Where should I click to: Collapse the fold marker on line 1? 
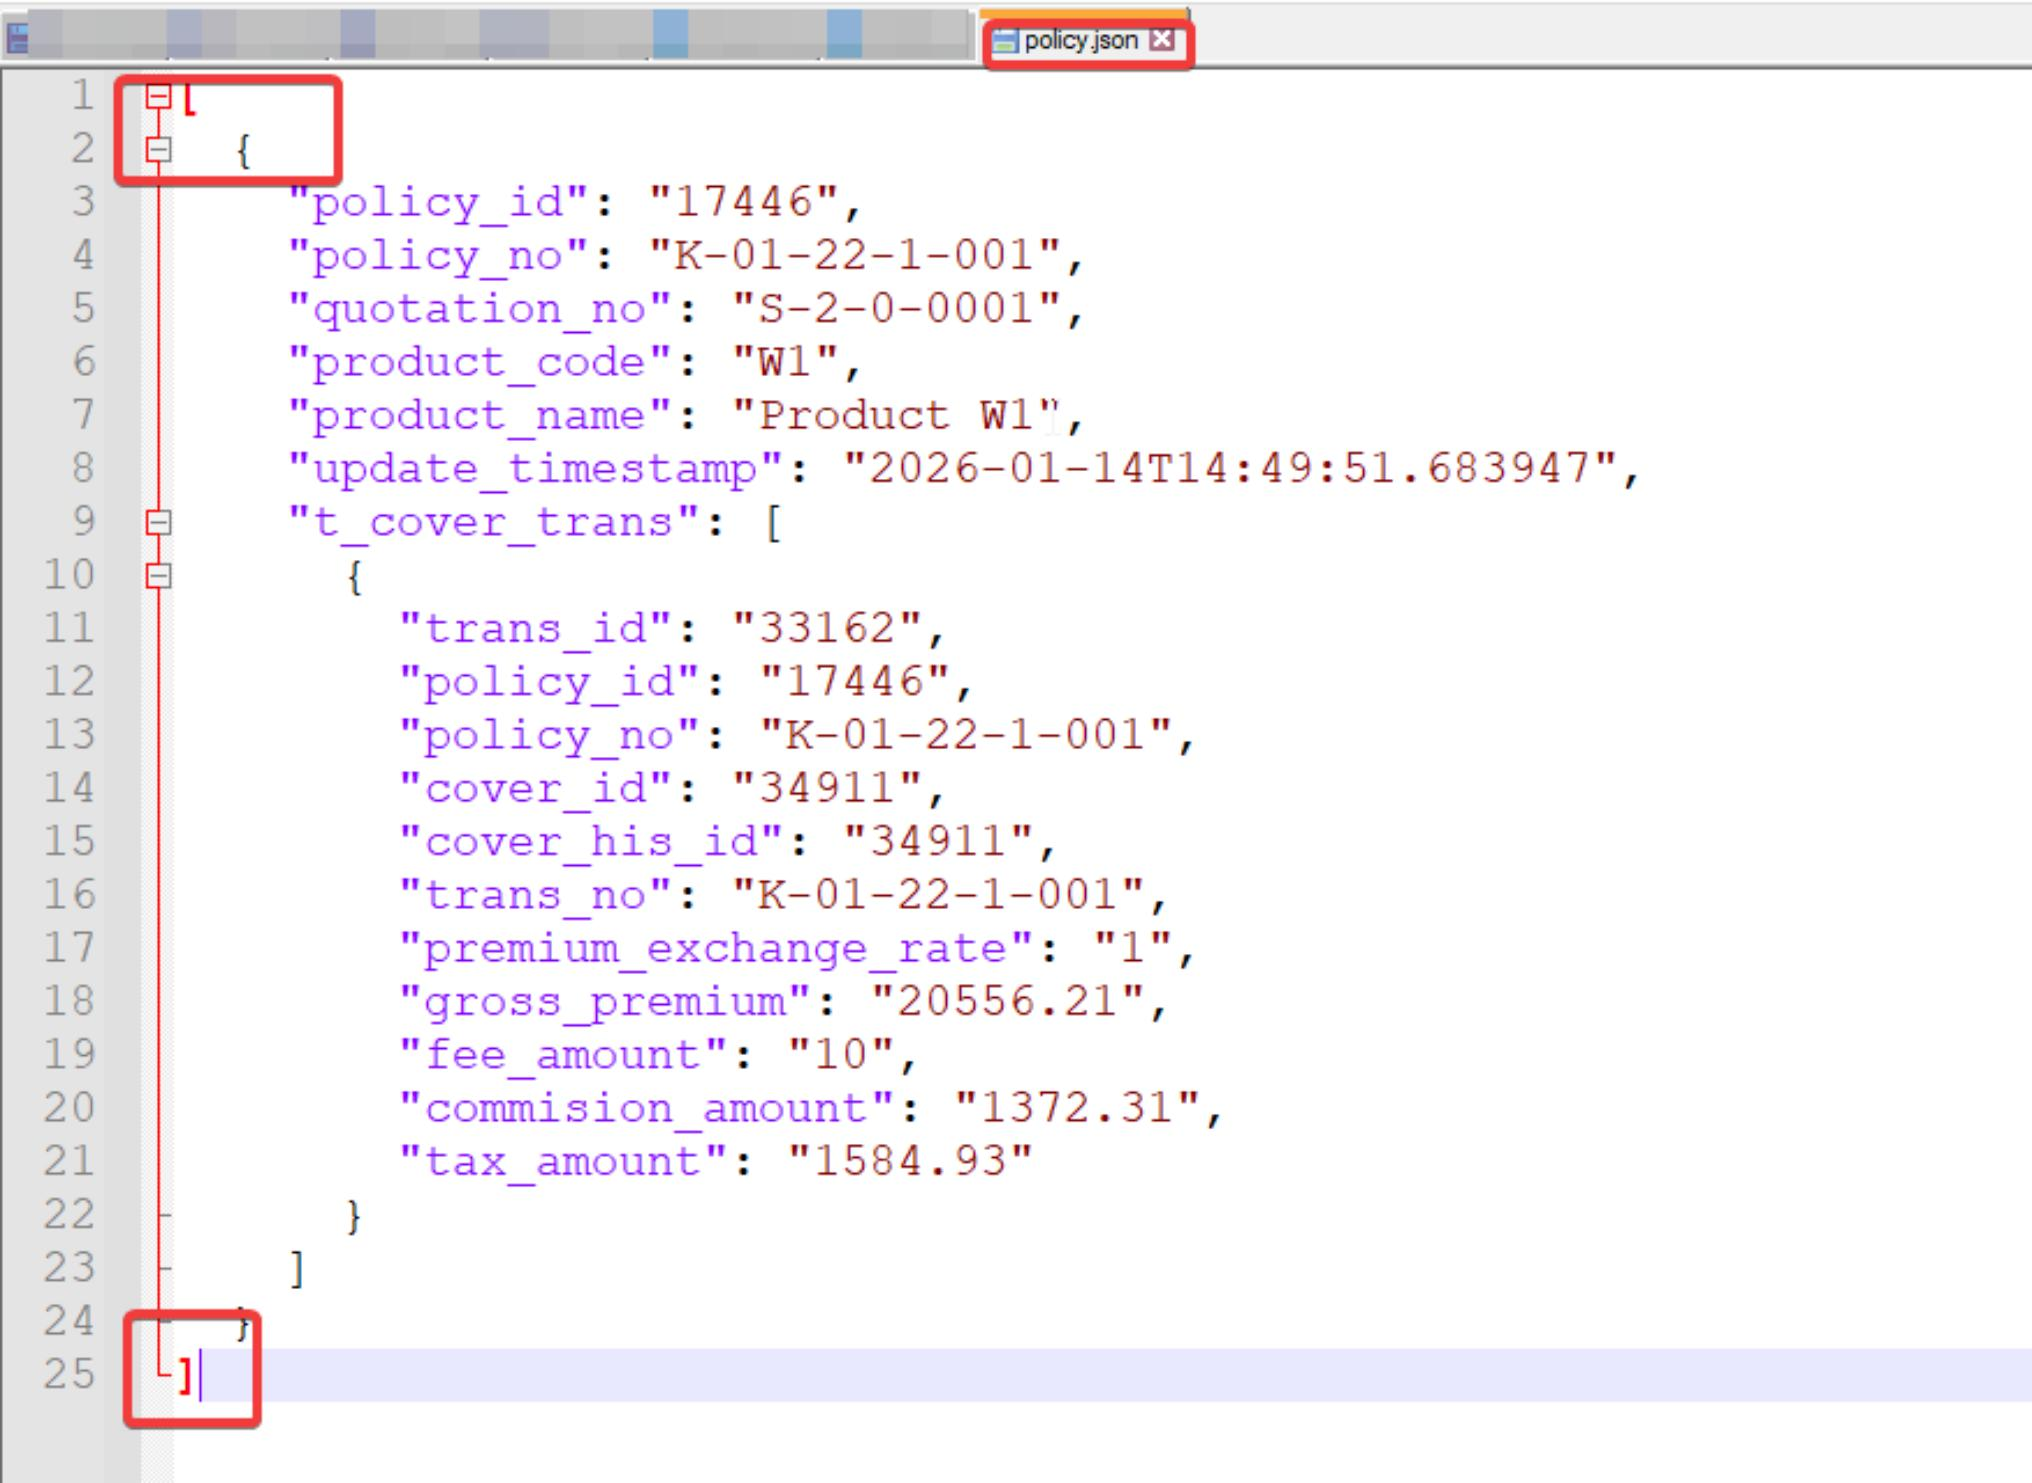158,96
